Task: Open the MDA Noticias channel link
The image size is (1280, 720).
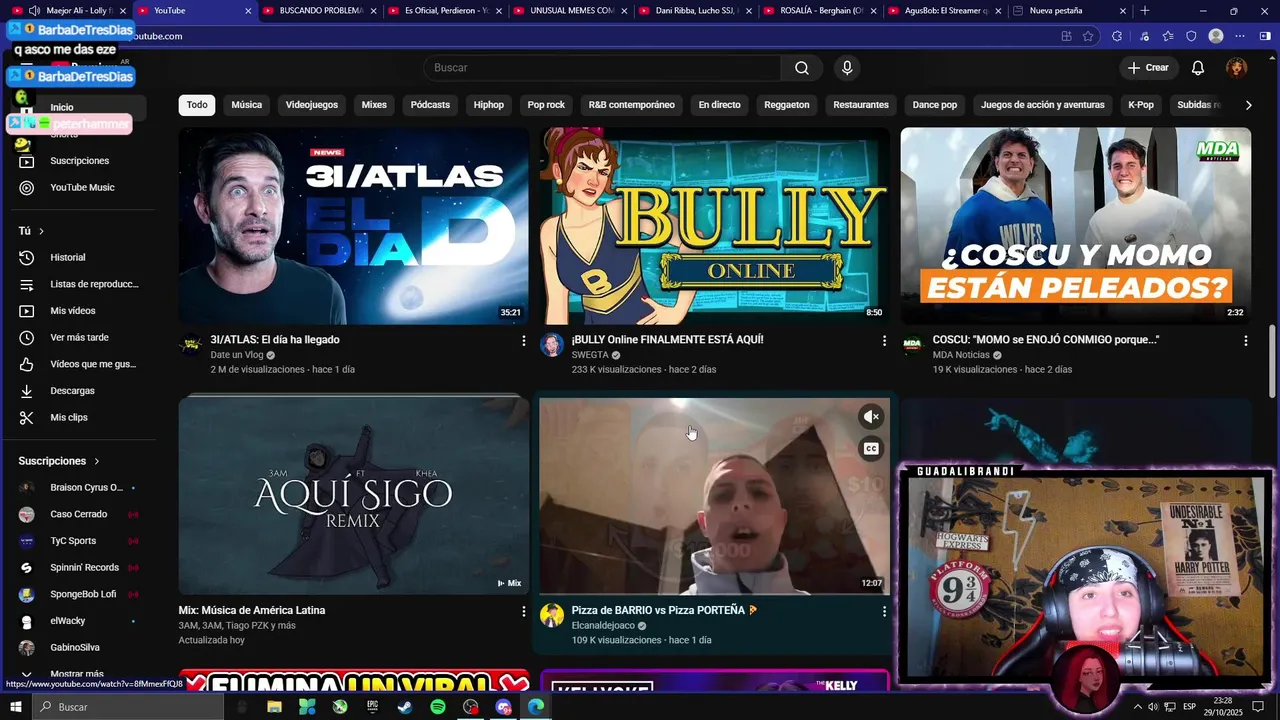Action: pyautogui.click(x=961, y=355)
